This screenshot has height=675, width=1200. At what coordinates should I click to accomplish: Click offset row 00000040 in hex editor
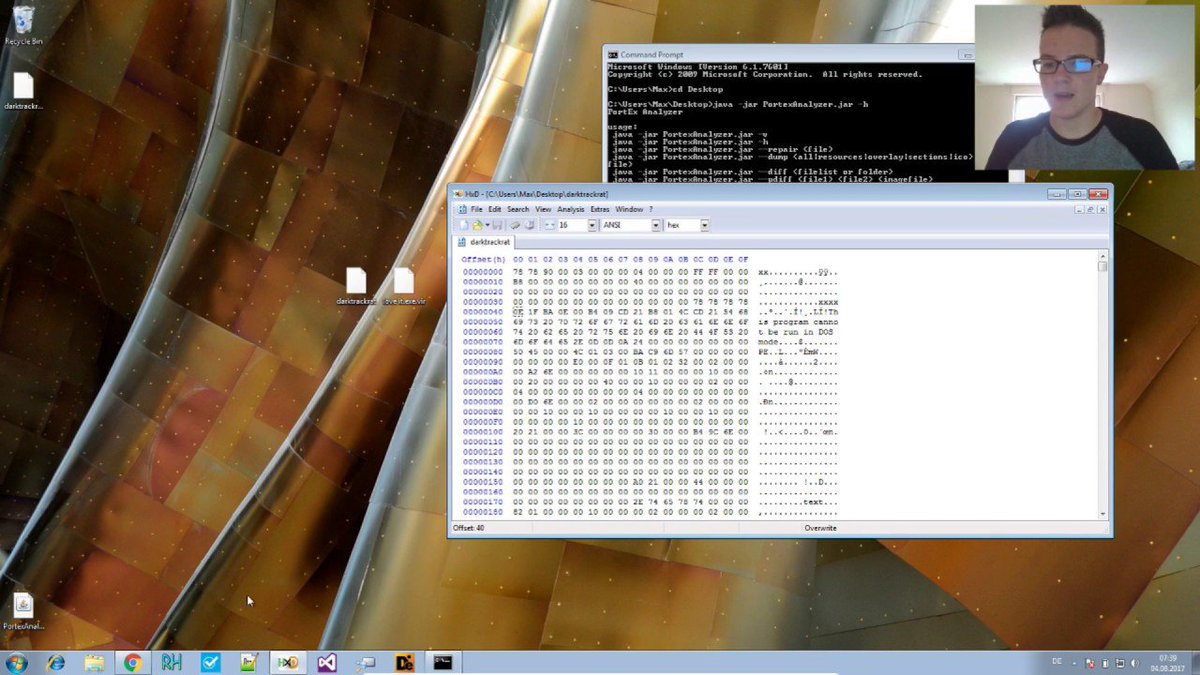(483, 312)
